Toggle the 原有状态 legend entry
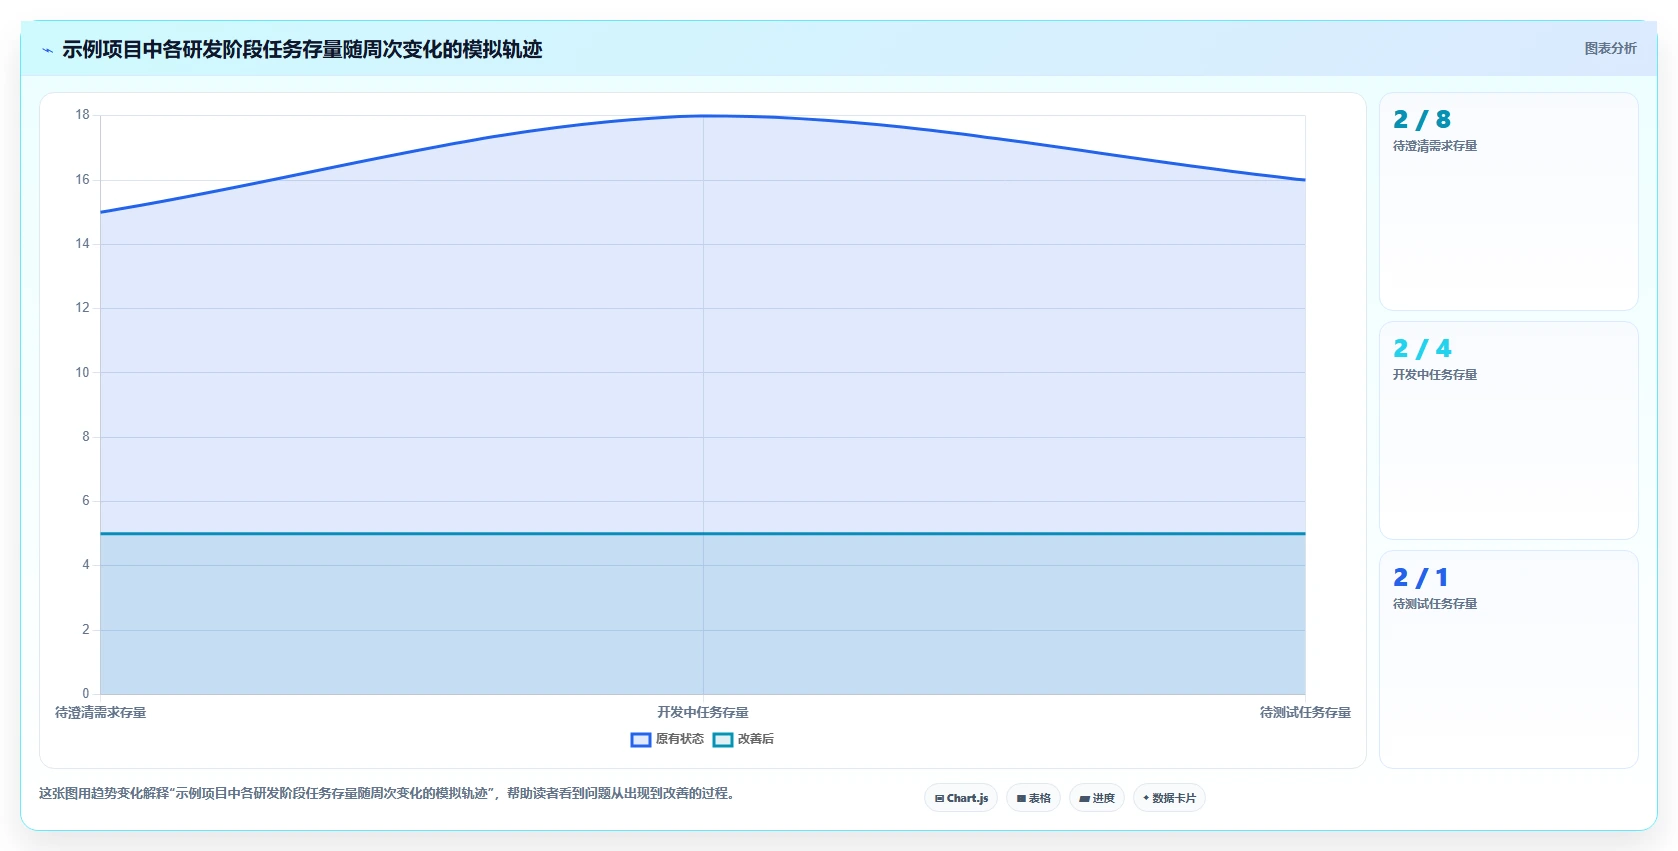1678x851 pixels. click(667, 739)
